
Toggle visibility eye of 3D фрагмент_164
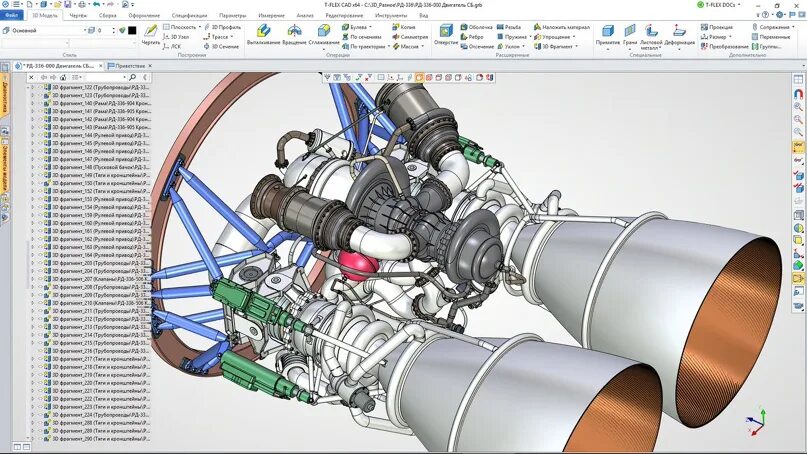[x=40, y=255]
